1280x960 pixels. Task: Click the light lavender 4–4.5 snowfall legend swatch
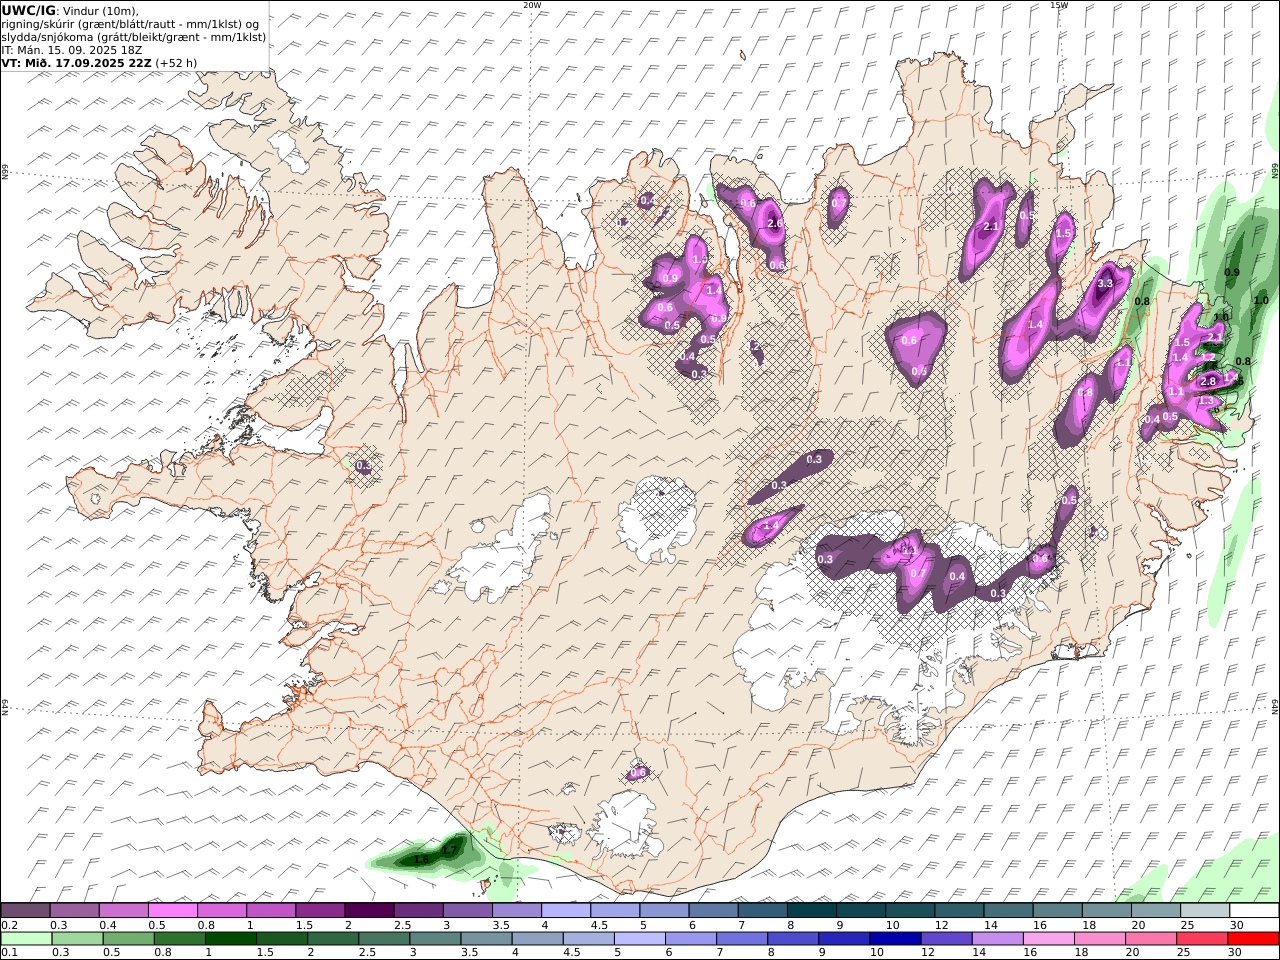coord(566,911)
